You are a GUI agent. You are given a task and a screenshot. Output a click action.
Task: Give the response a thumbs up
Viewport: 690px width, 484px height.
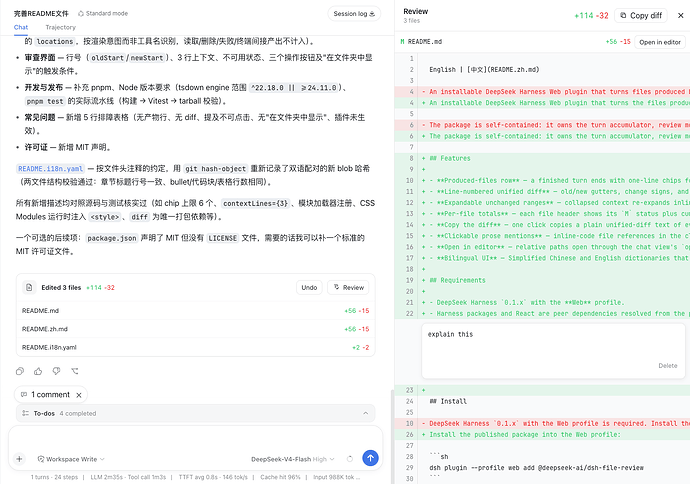[x=38, y=371]
